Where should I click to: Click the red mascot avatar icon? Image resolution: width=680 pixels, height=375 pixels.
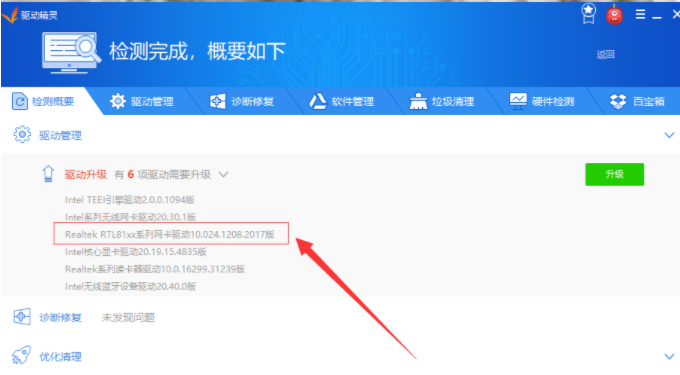pos(614,15)
